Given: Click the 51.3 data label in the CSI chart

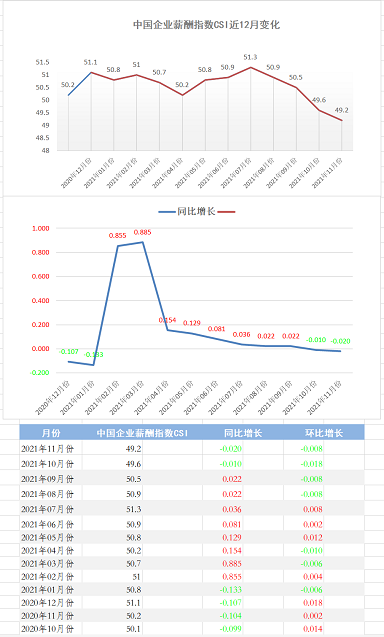Looking at the screenshot, I should pos(250,57).
